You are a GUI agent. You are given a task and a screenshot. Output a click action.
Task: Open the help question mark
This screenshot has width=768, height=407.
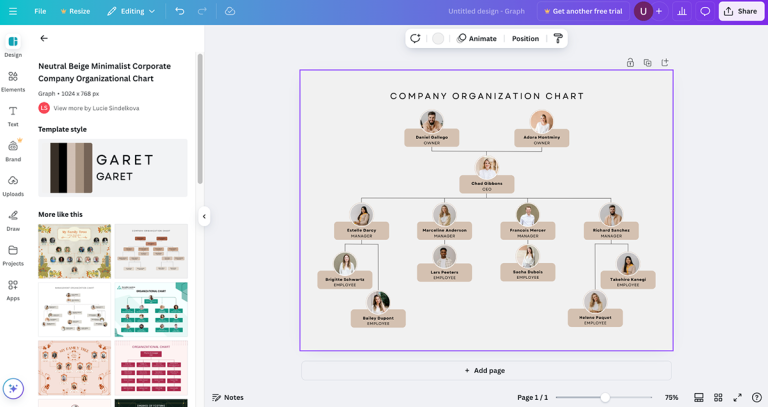(x=756, y=398)
